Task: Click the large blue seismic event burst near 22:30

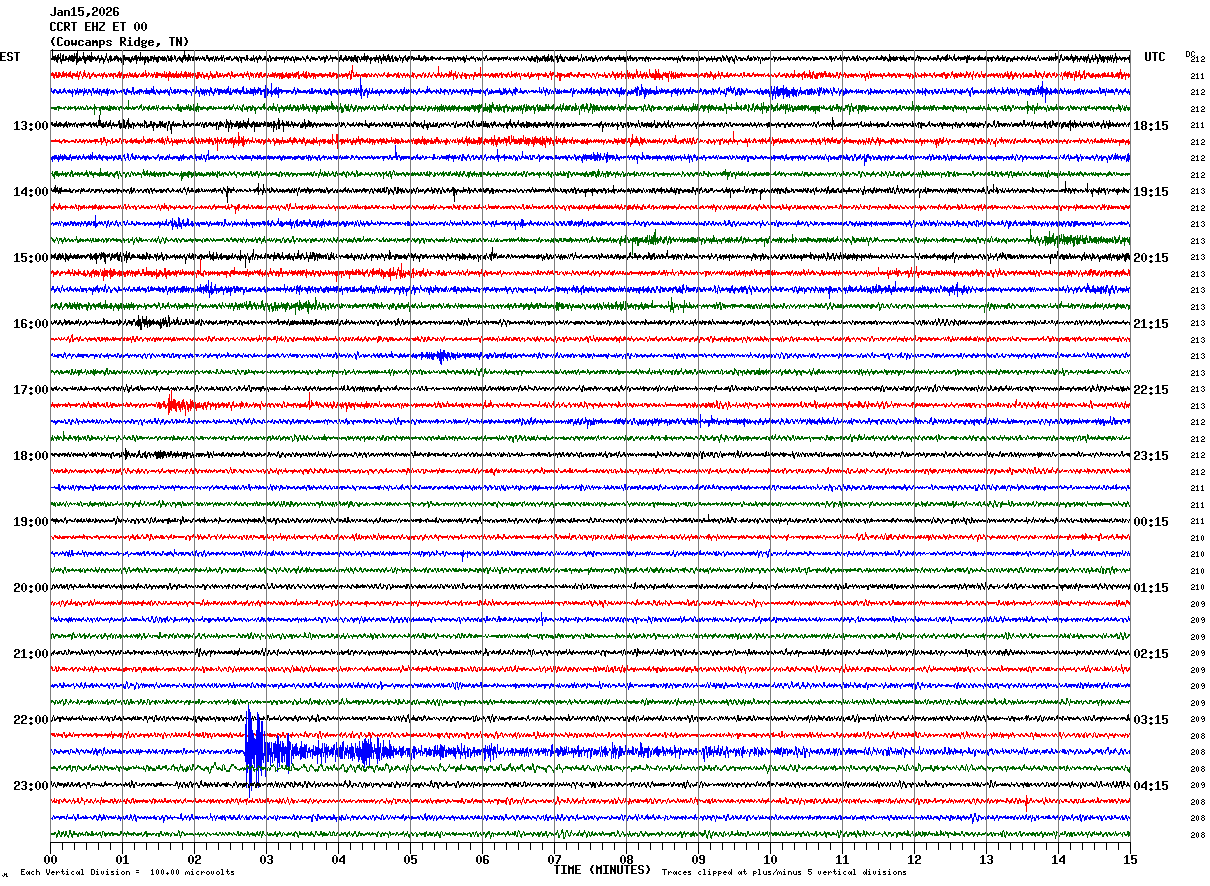Action: [x=256, y=750]
